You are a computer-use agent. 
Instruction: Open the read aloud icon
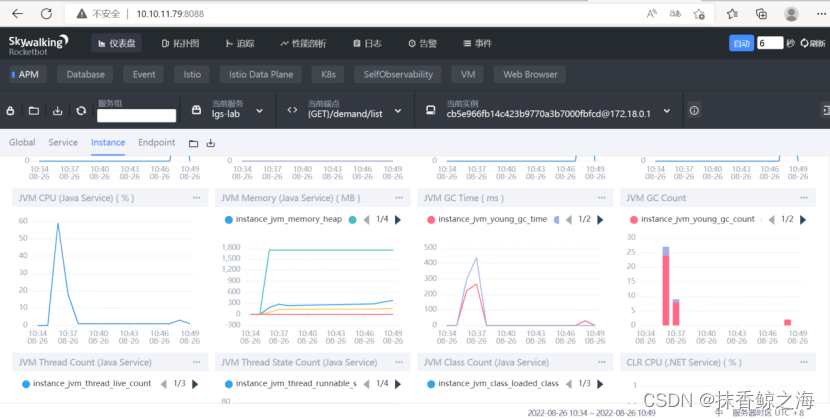tap(652, 14)
